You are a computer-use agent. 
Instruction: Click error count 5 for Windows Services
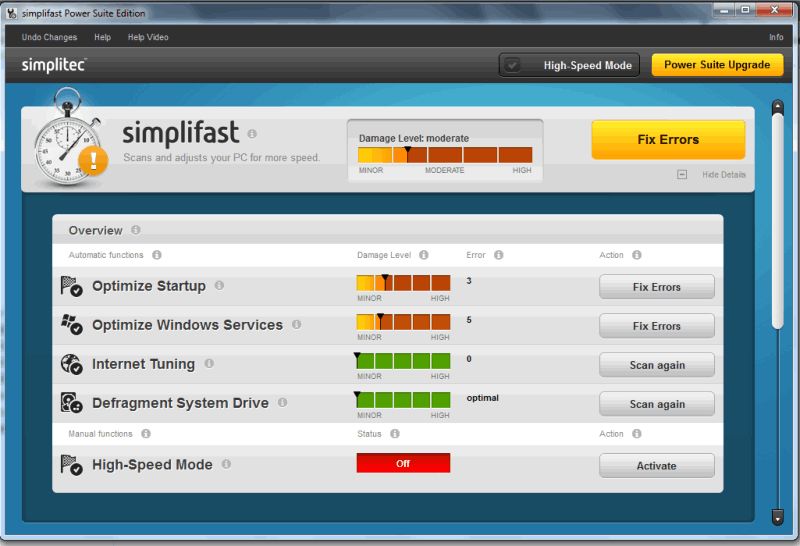click(469, 320)
